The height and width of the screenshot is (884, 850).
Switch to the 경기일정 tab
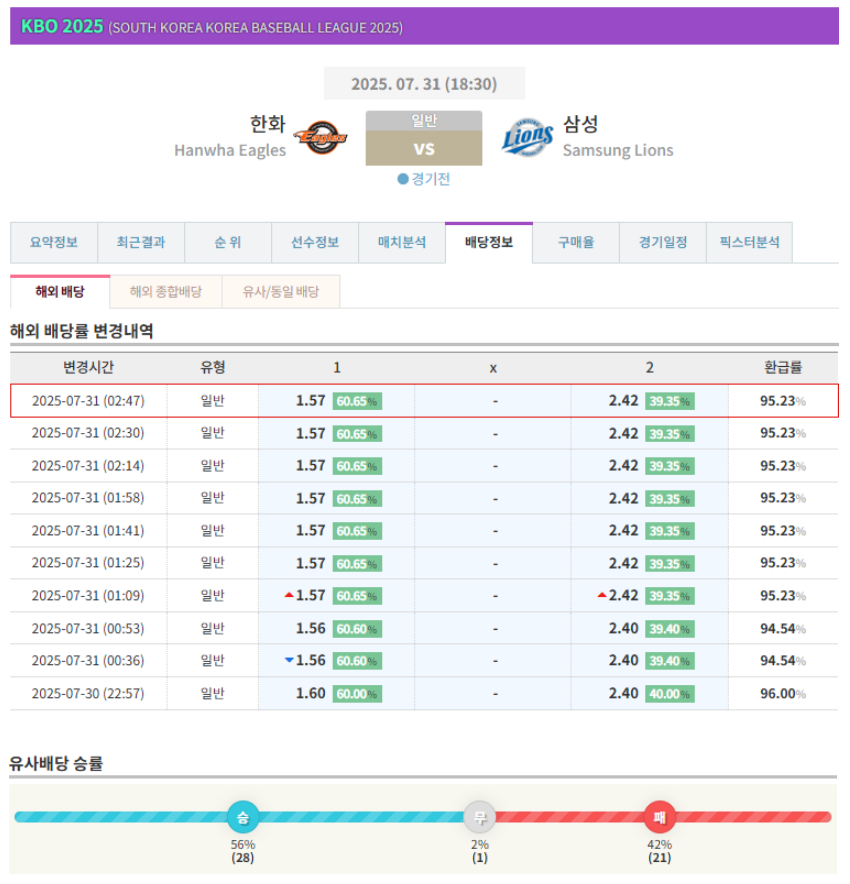click(663, 242)
